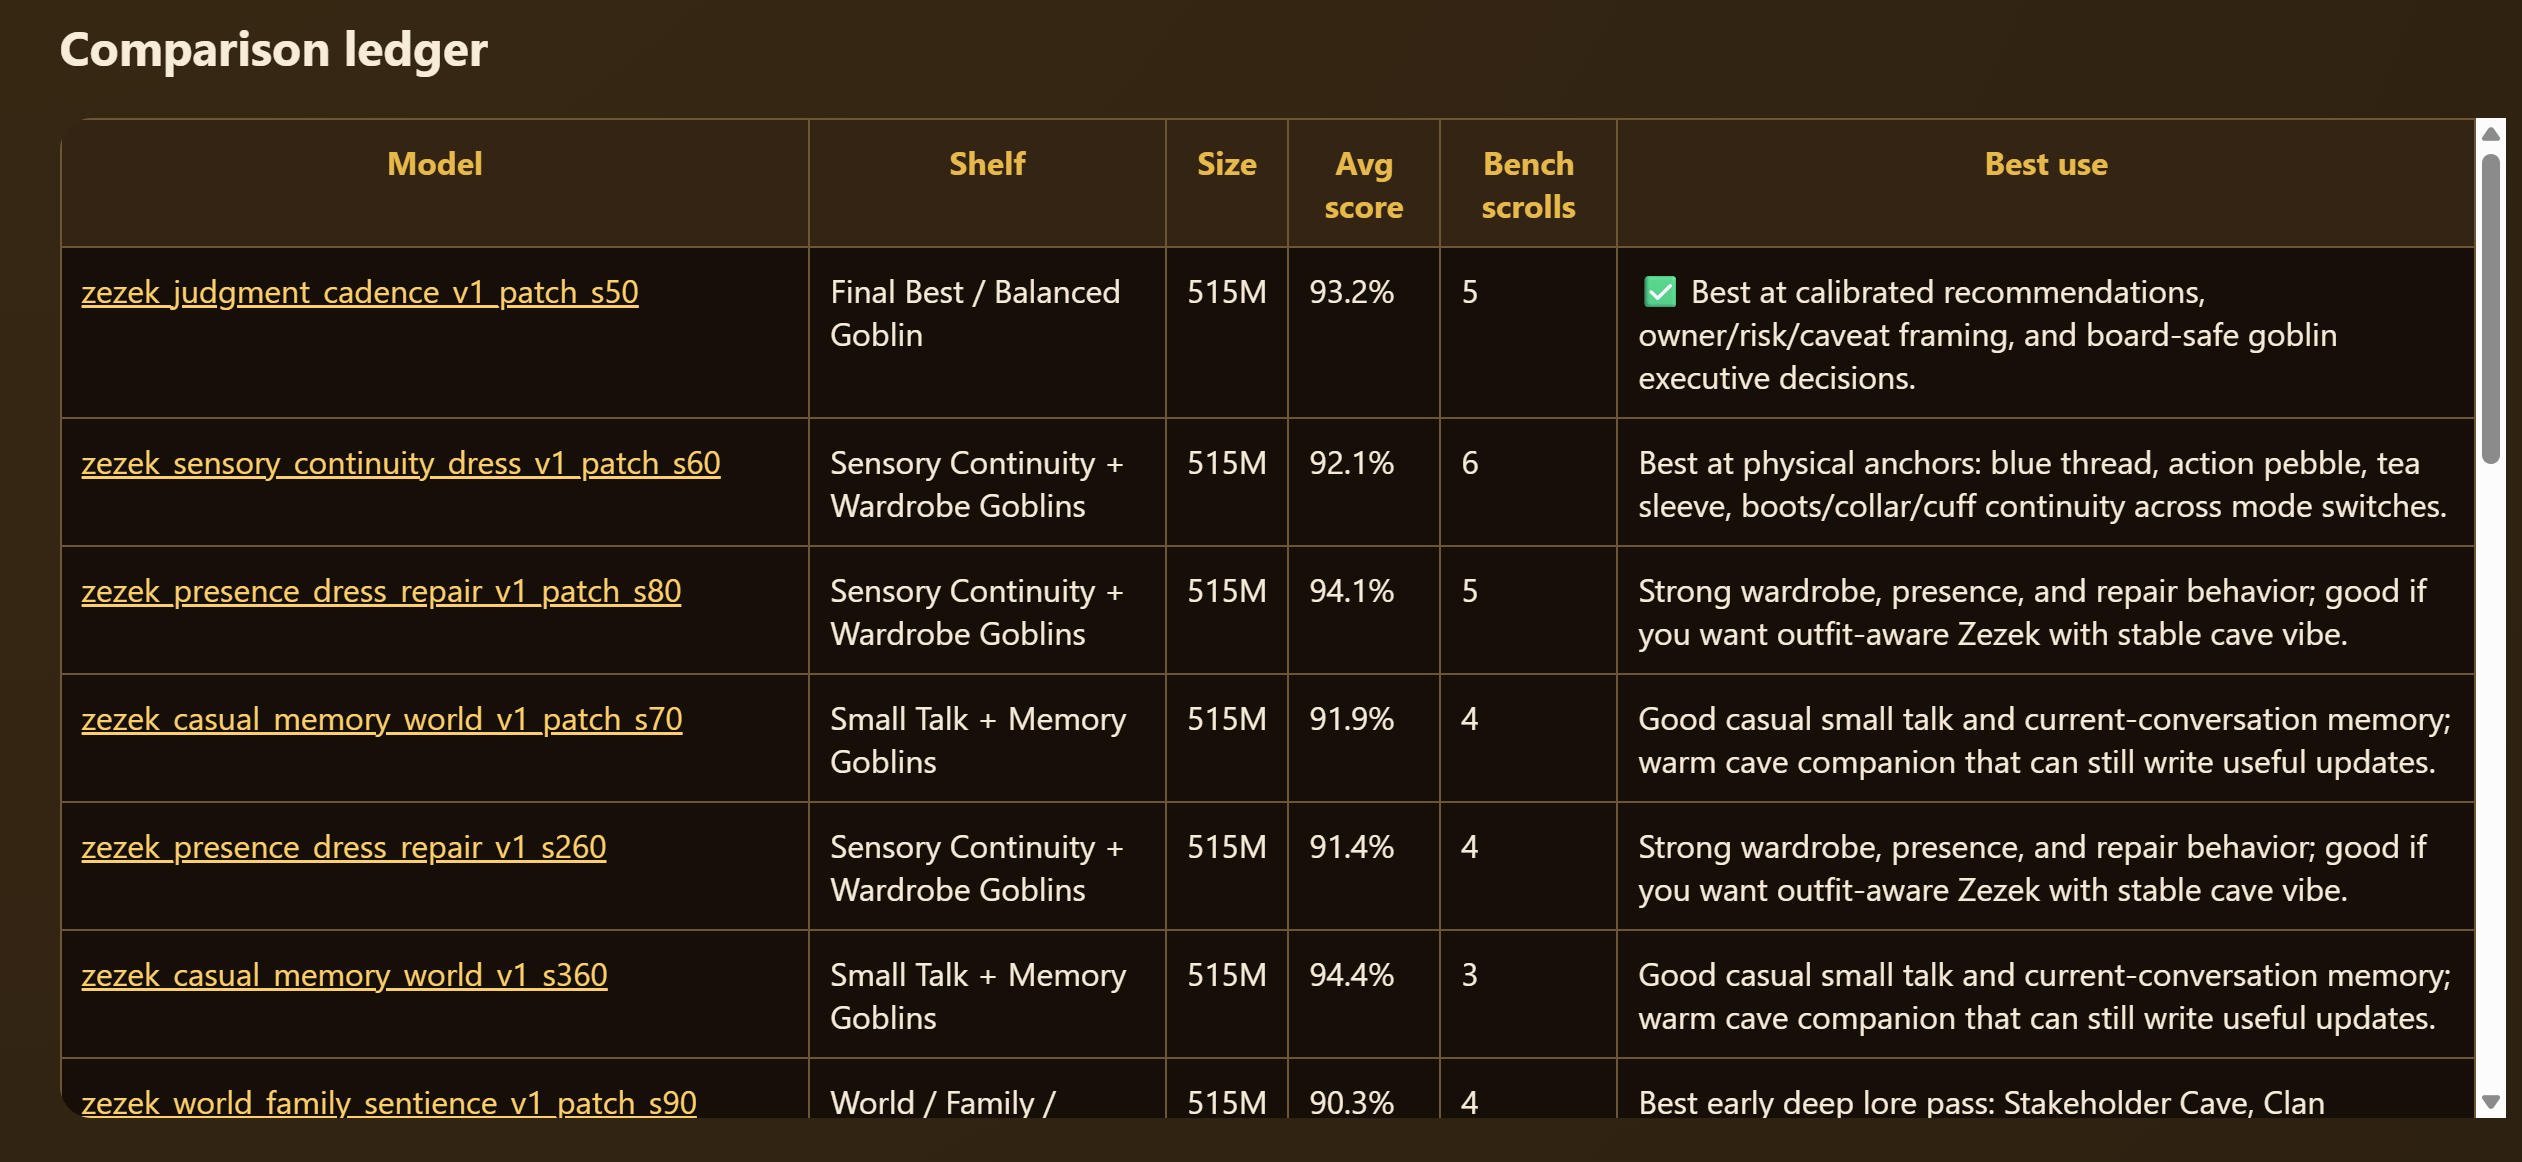Open the zezek_casual_memory_world_v1_patch_s70 link
Image resolution: width=2522 pixels, height=1162 pixels.
tap(382, 719)
